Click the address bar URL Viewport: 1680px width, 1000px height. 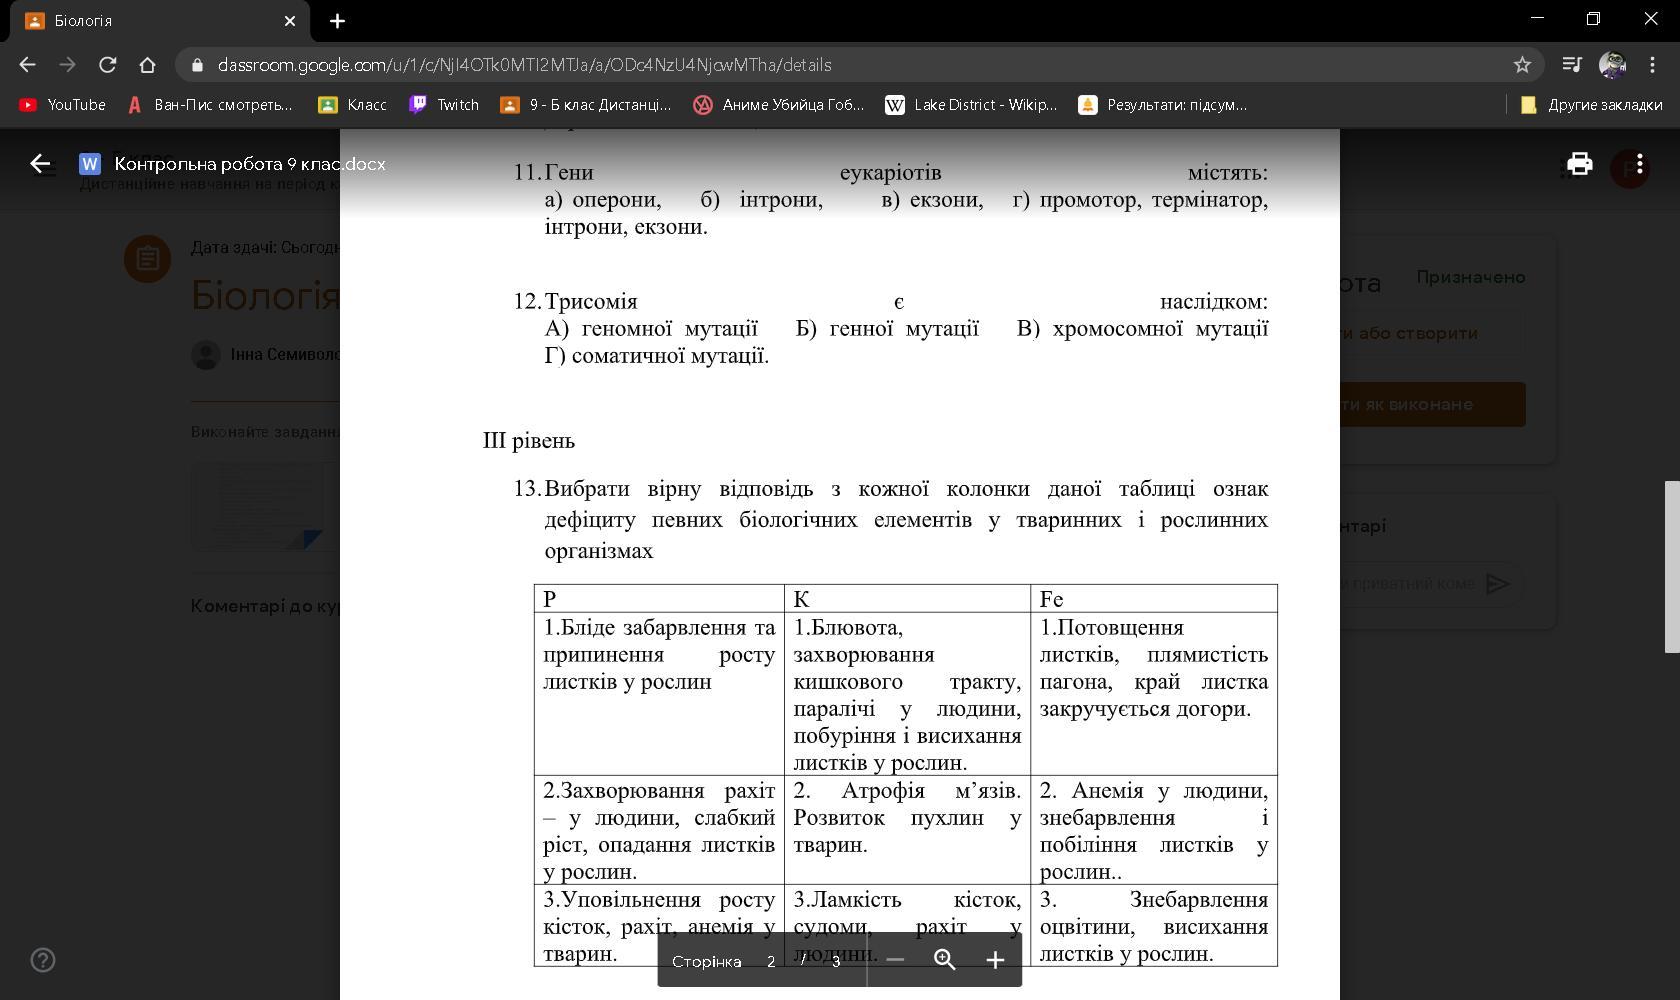coord(524,65)
